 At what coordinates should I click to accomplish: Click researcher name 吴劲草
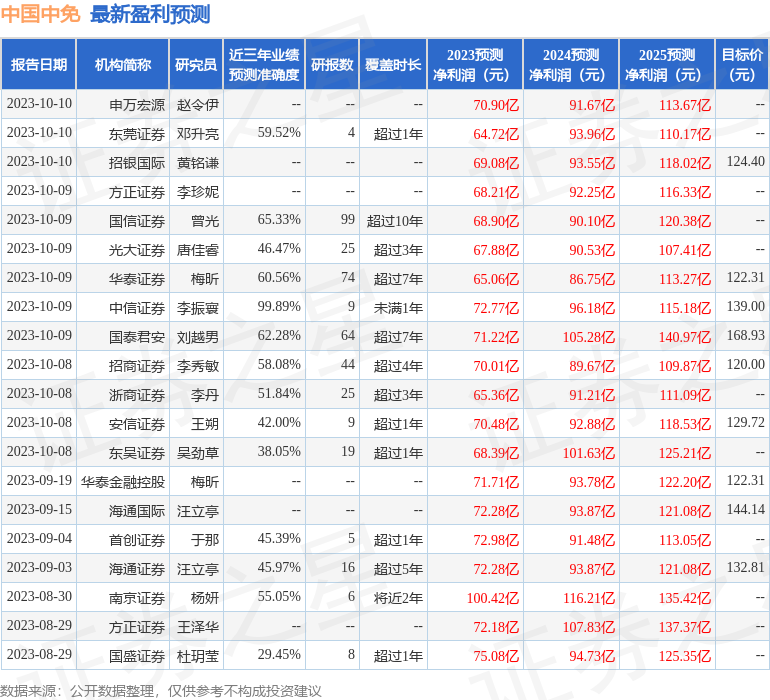click(198, 452)
